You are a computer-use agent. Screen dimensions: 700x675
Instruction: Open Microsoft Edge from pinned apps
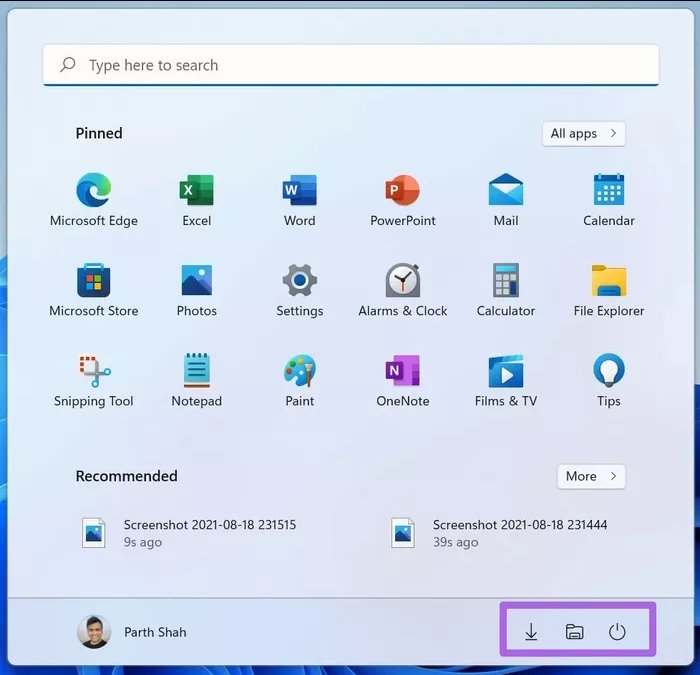(94, 201)
